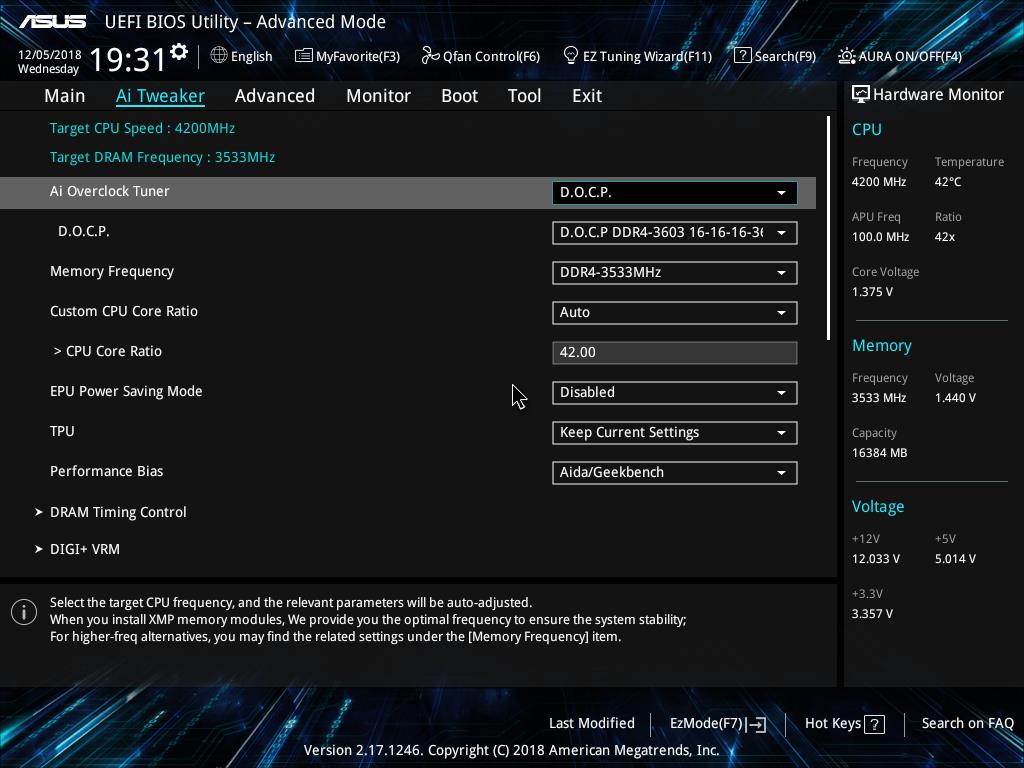Click the TPU label
Image resolution: width=1024 pixels, height=768 pixels.
click(x=62, y=431)
